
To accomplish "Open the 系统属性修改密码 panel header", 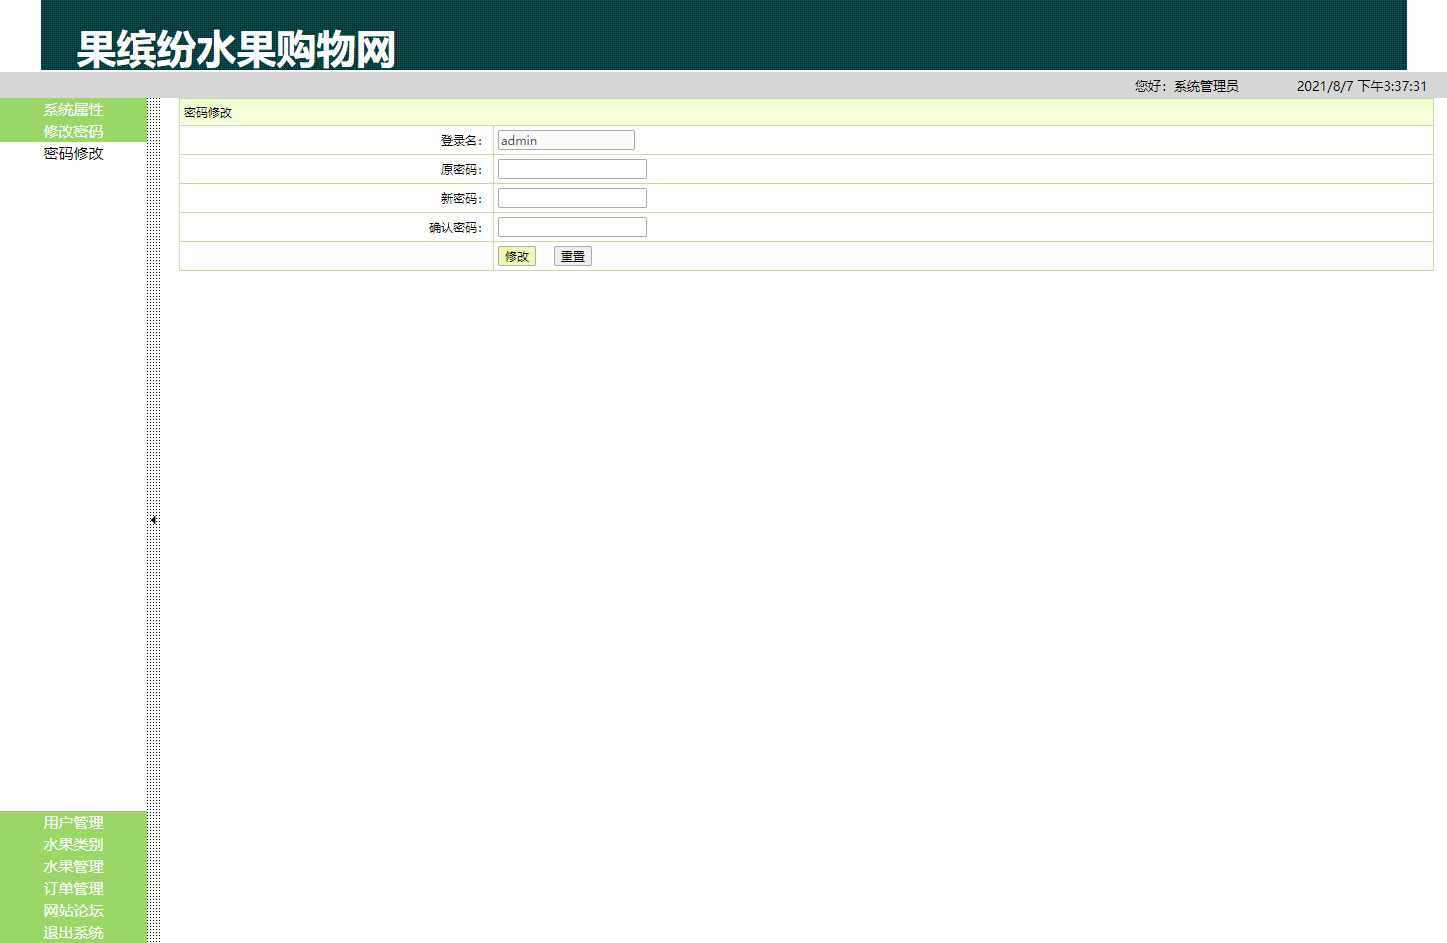I will point(72,120).
